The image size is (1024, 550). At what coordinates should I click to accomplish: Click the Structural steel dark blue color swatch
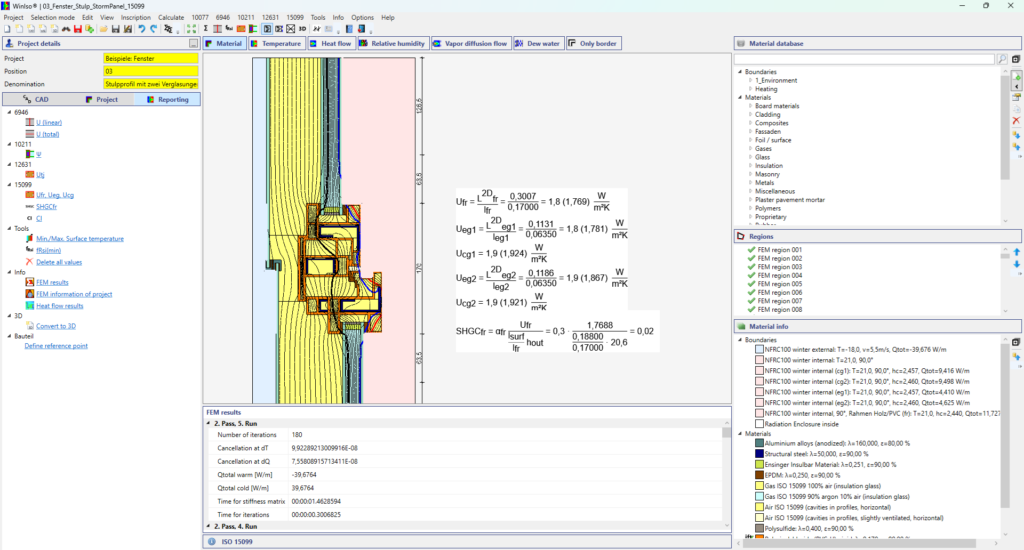click(760, 453)
